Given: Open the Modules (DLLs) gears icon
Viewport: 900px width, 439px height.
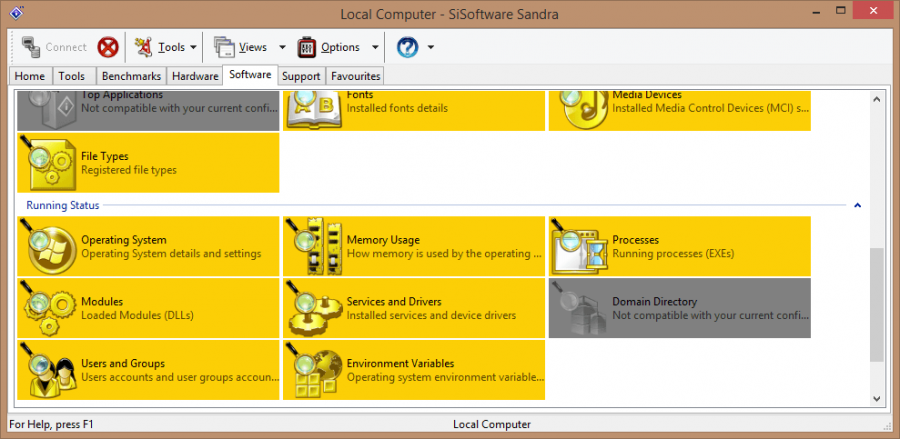Looking at the screenshot, I should [x=47, y=308].
